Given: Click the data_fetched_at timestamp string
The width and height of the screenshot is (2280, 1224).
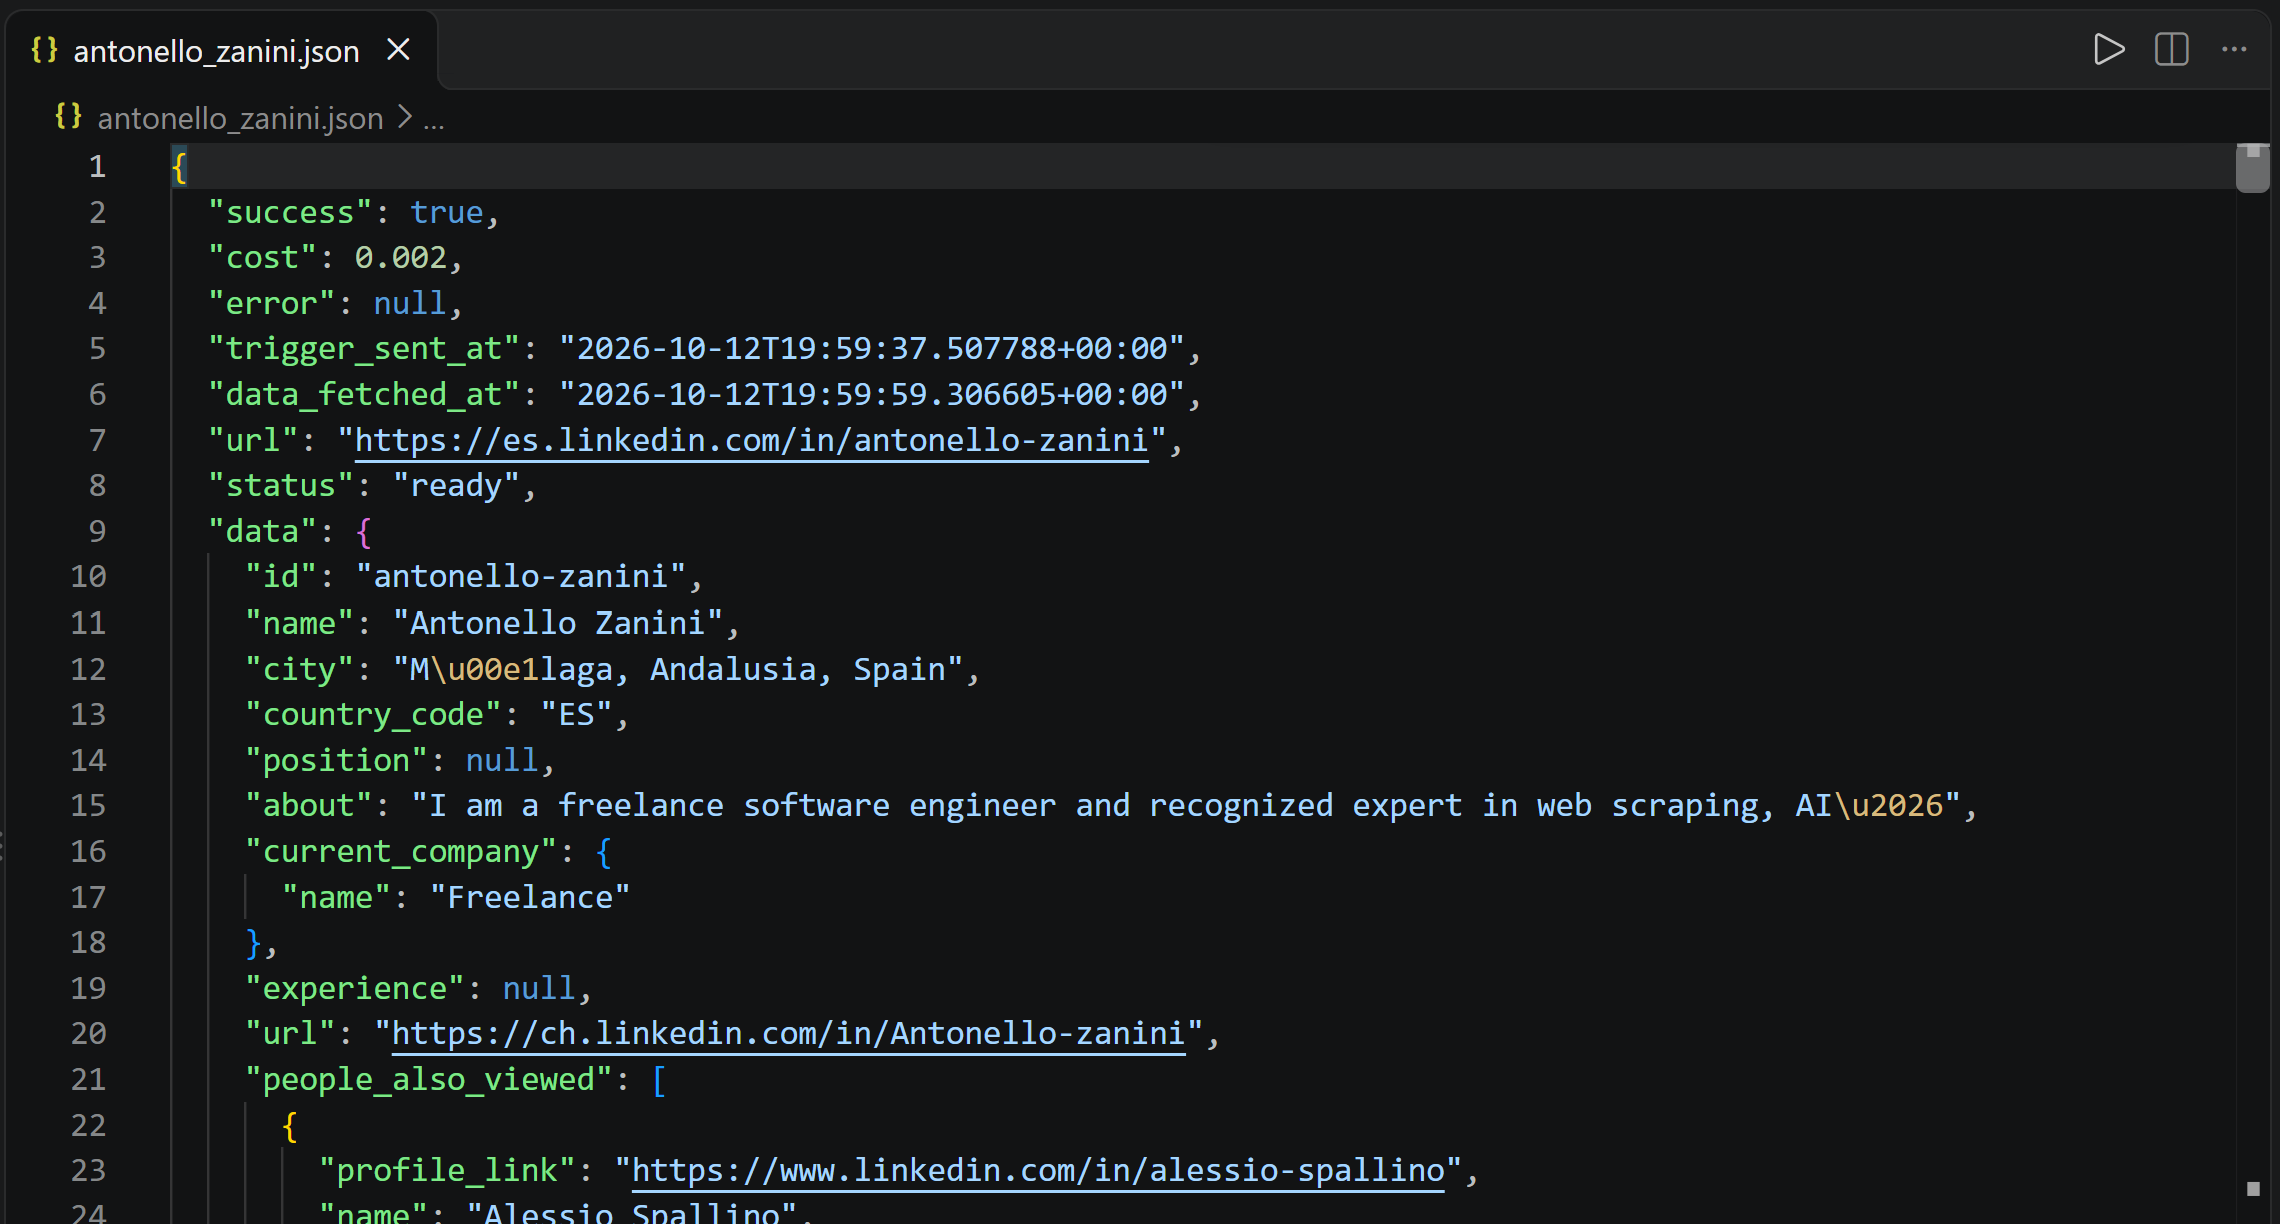Looking at the screenshot, I should coord(871,394).
